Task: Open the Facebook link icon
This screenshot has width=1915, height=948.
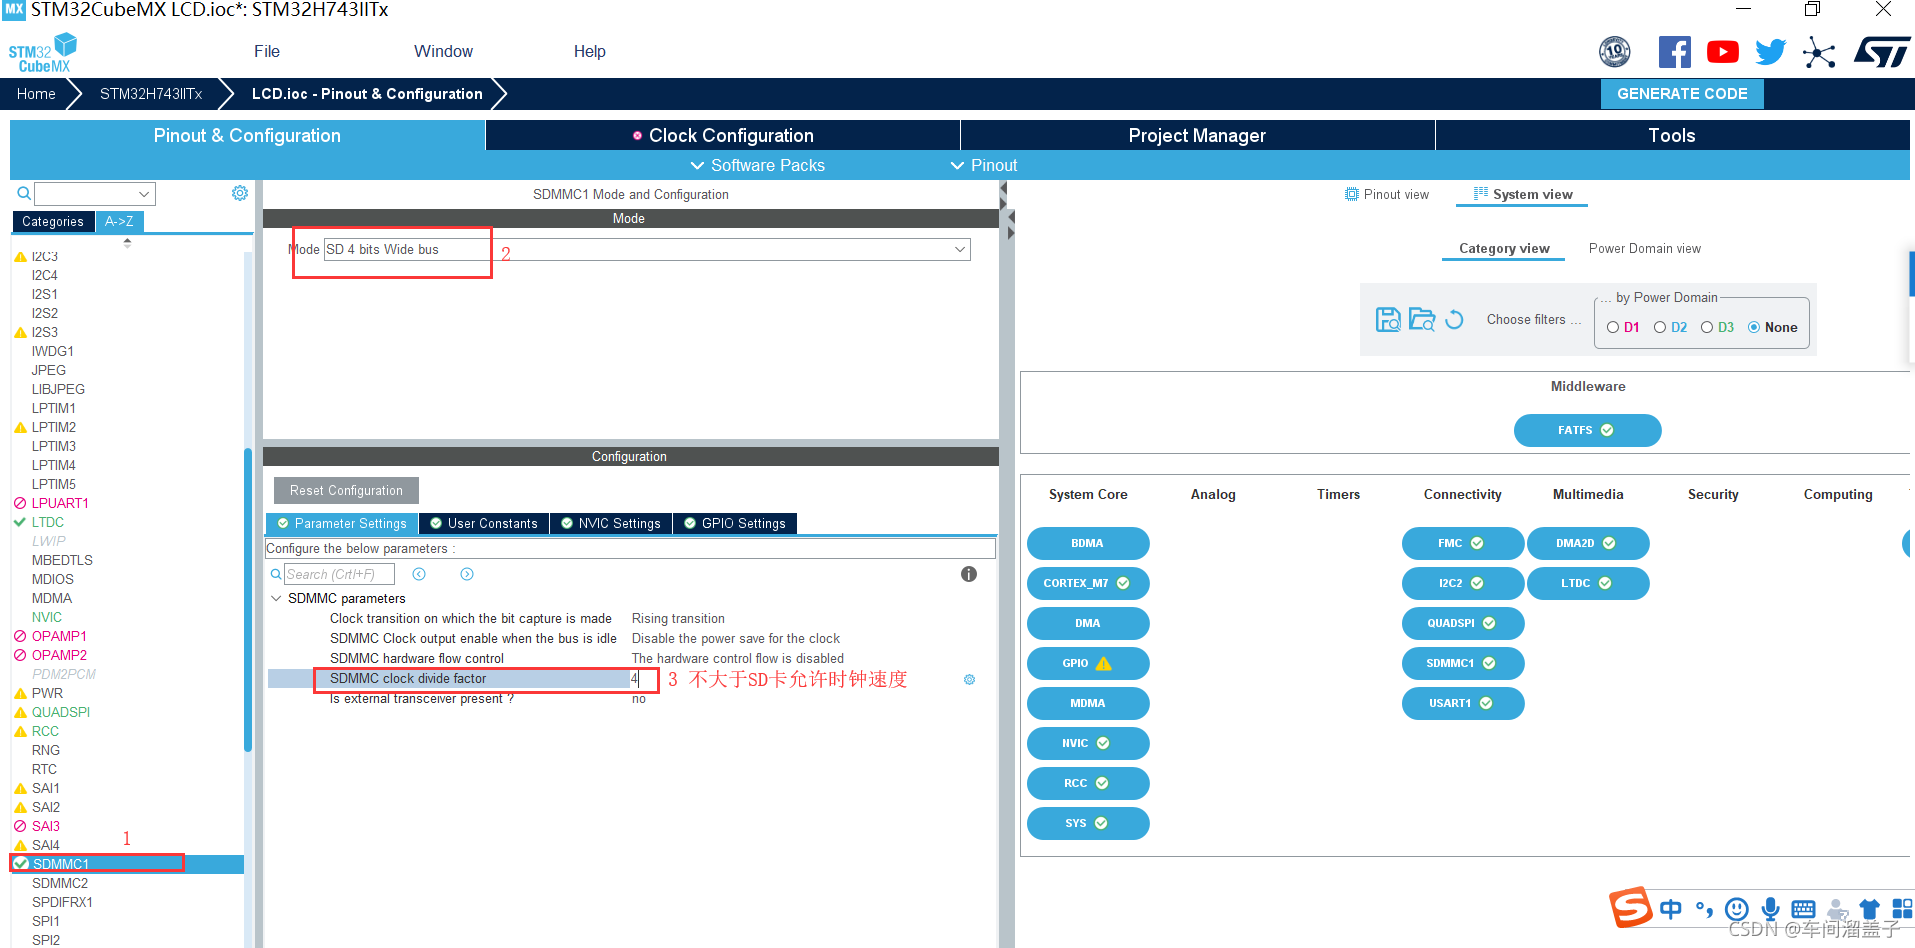Action: tap(1674, 52)
